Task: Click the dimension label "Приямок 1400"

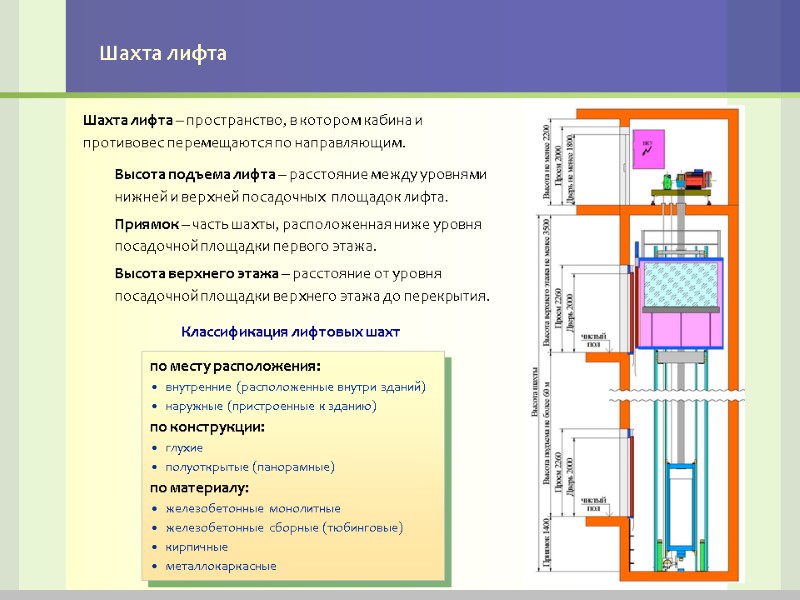Action: [546, 543]
